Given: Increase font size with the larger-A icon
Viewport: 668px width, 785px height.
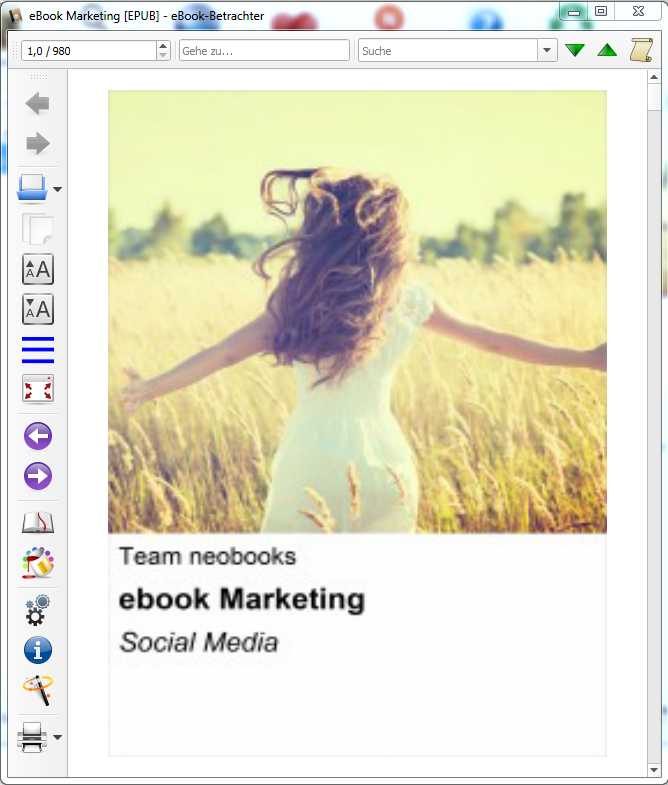Looking at the screenshot, I should 37,270.
